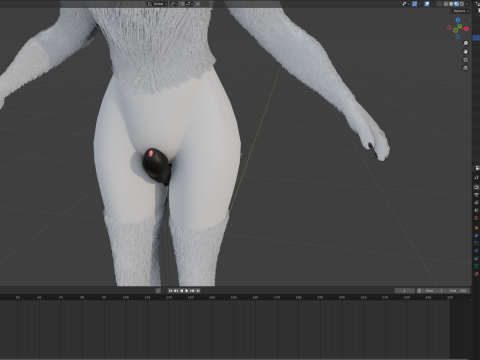Switch to wireframe viewport shading
Screen dimensions: 480x360
click(x=446, y=4)
